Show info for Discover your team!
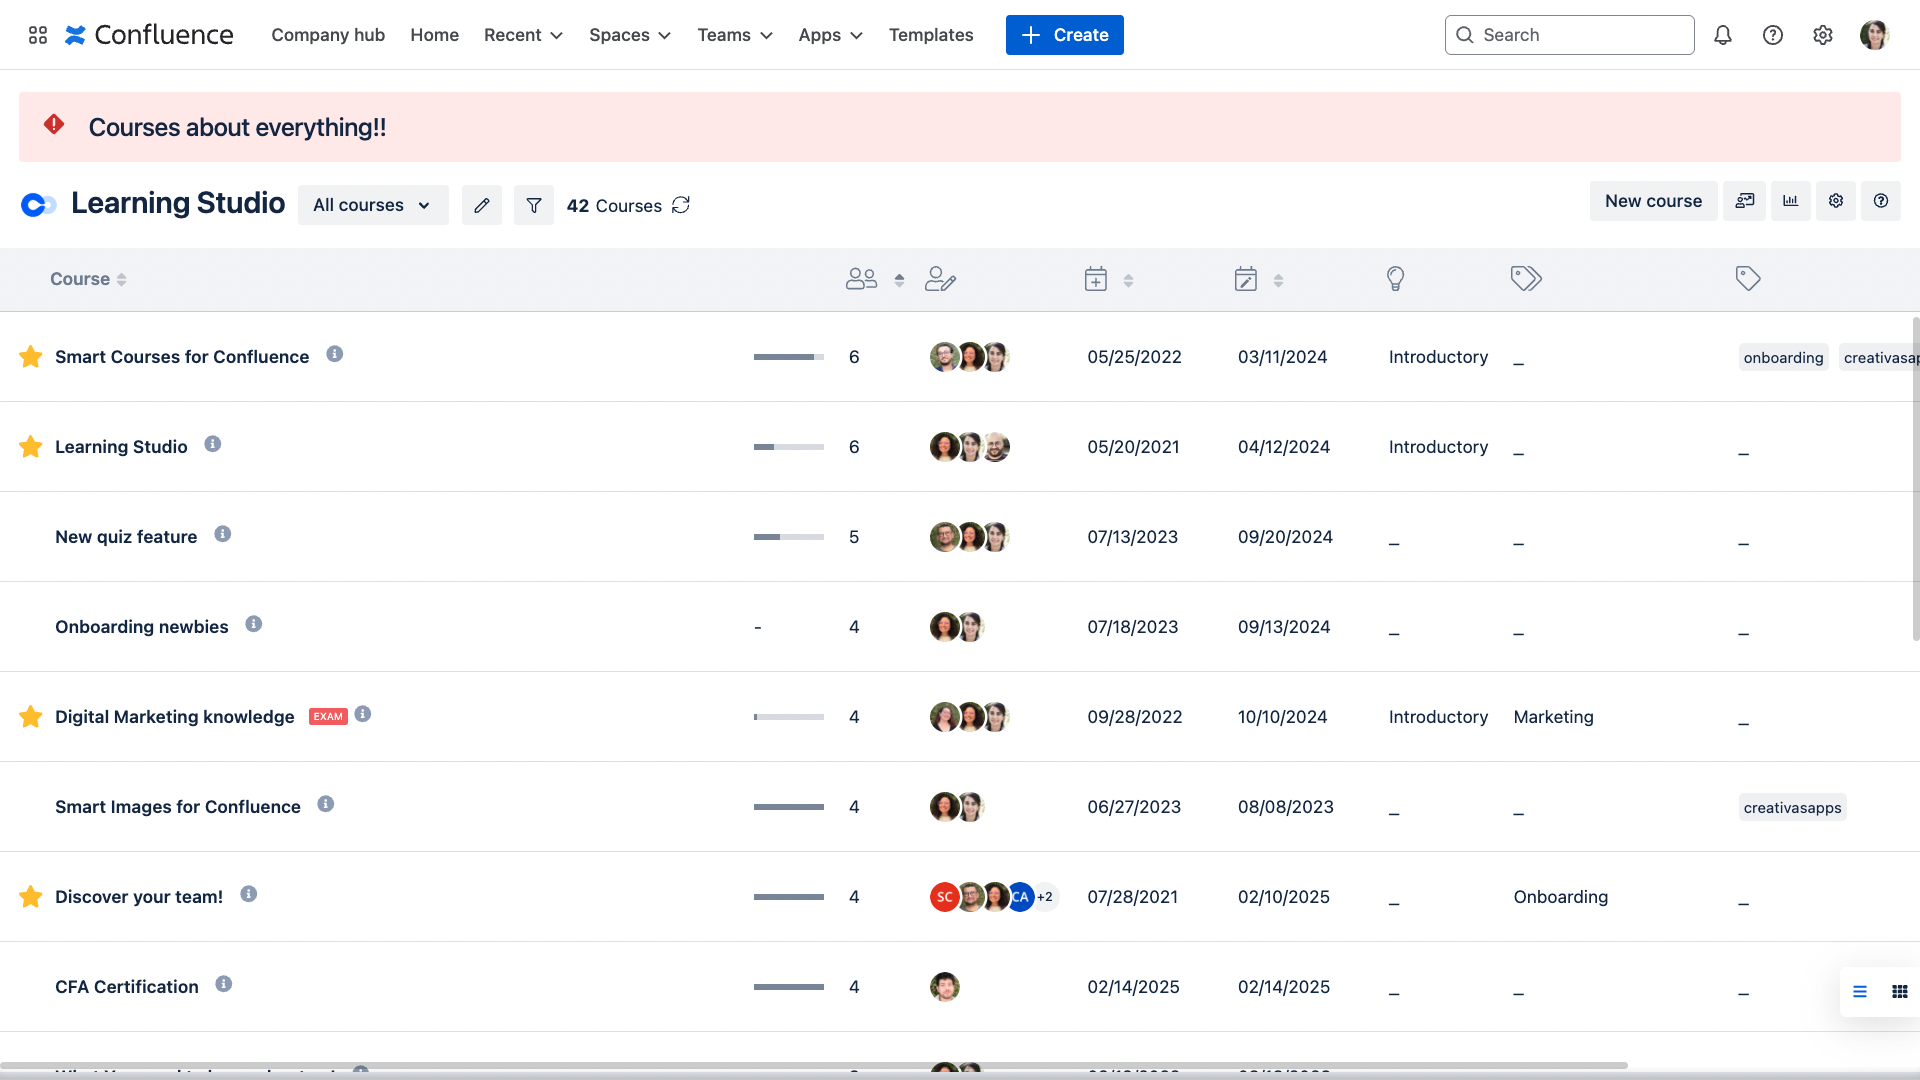This screenshot has height=1080, width=1920. click(249, 894)
